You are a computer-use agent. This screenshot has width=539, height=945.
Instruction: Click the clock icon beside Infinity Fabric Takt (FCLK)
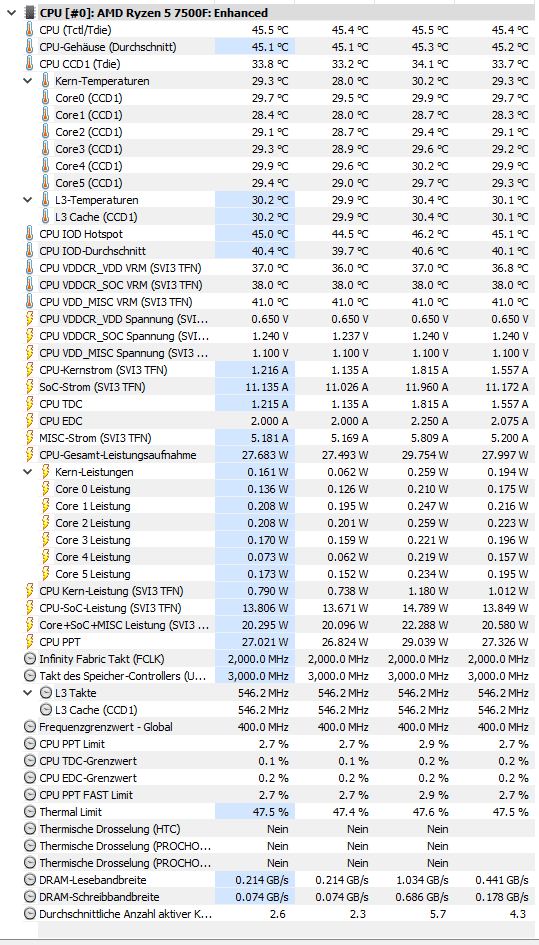click(29, 659)
